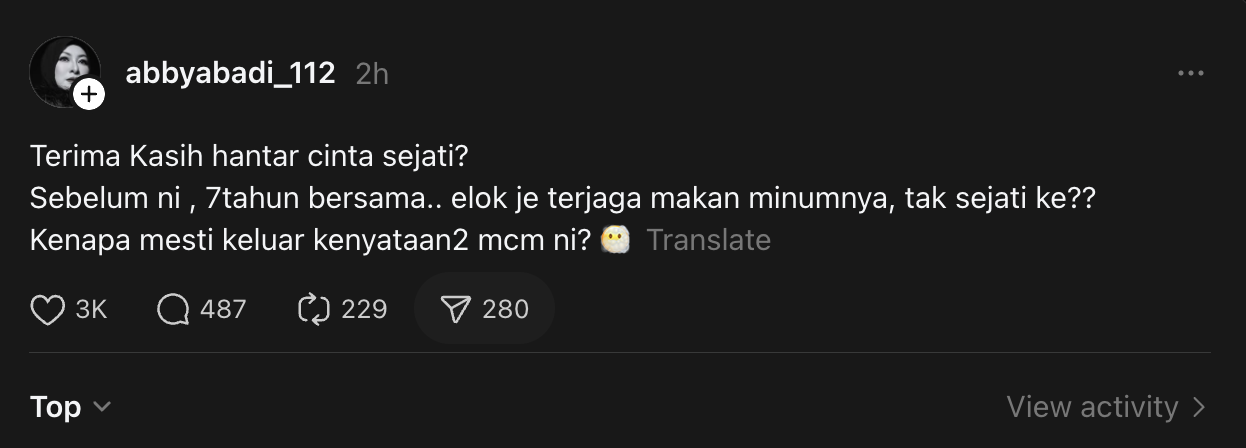Open the three-dots more options menu
Viewport: 1246px width, 448px height.
pyautogui.click(x=1190, y=74)
